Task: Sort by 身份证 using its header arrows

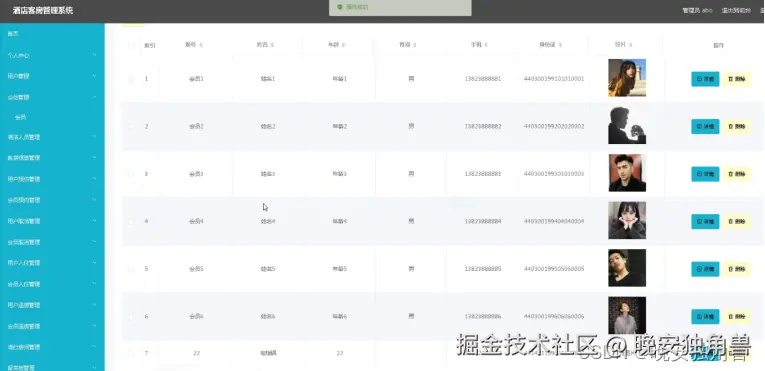Action: pos(560,45)
